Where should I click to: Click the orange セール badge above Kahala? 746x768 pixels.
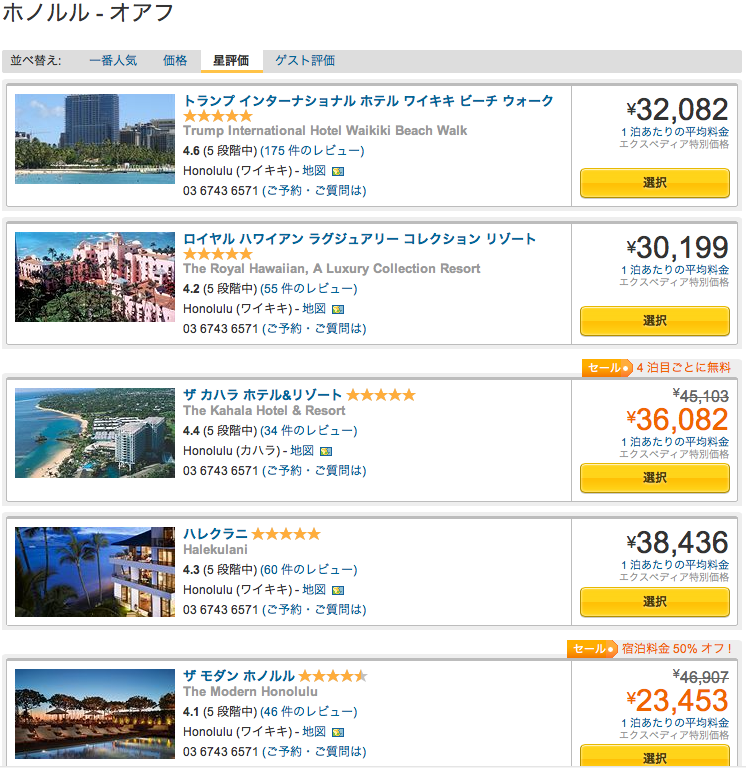pos(607,368)
